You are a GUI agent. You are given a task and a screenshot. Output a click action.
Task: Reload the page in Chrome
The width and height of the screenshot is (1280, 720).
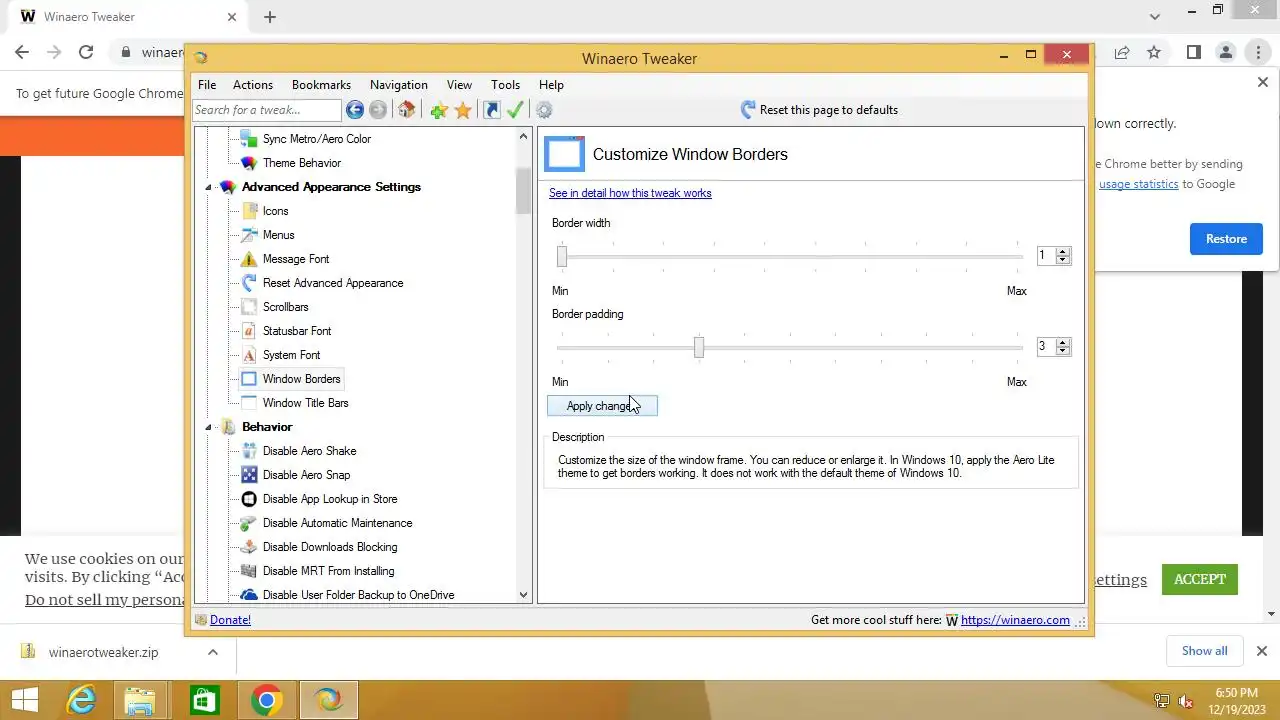point(86,52)
